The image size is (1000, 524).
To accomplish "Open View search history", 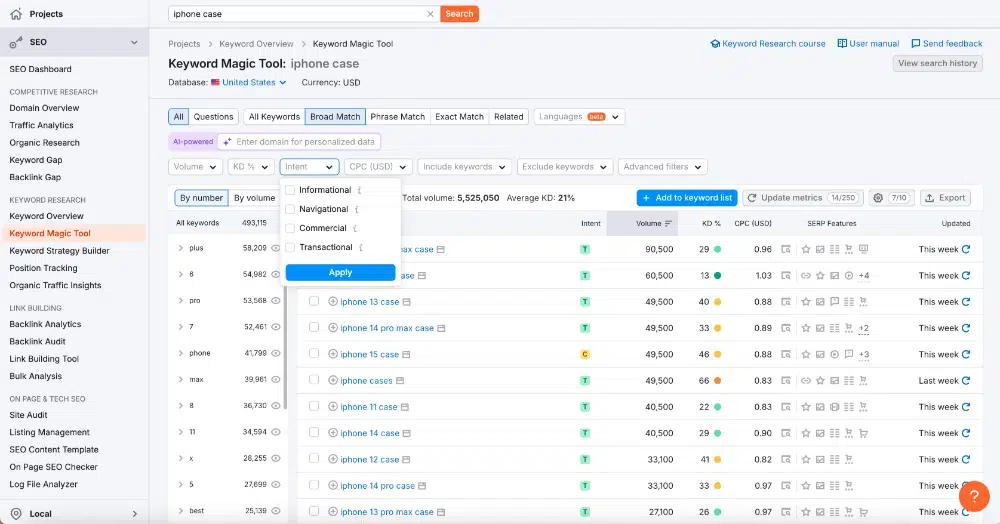I will tap(938, 63).
